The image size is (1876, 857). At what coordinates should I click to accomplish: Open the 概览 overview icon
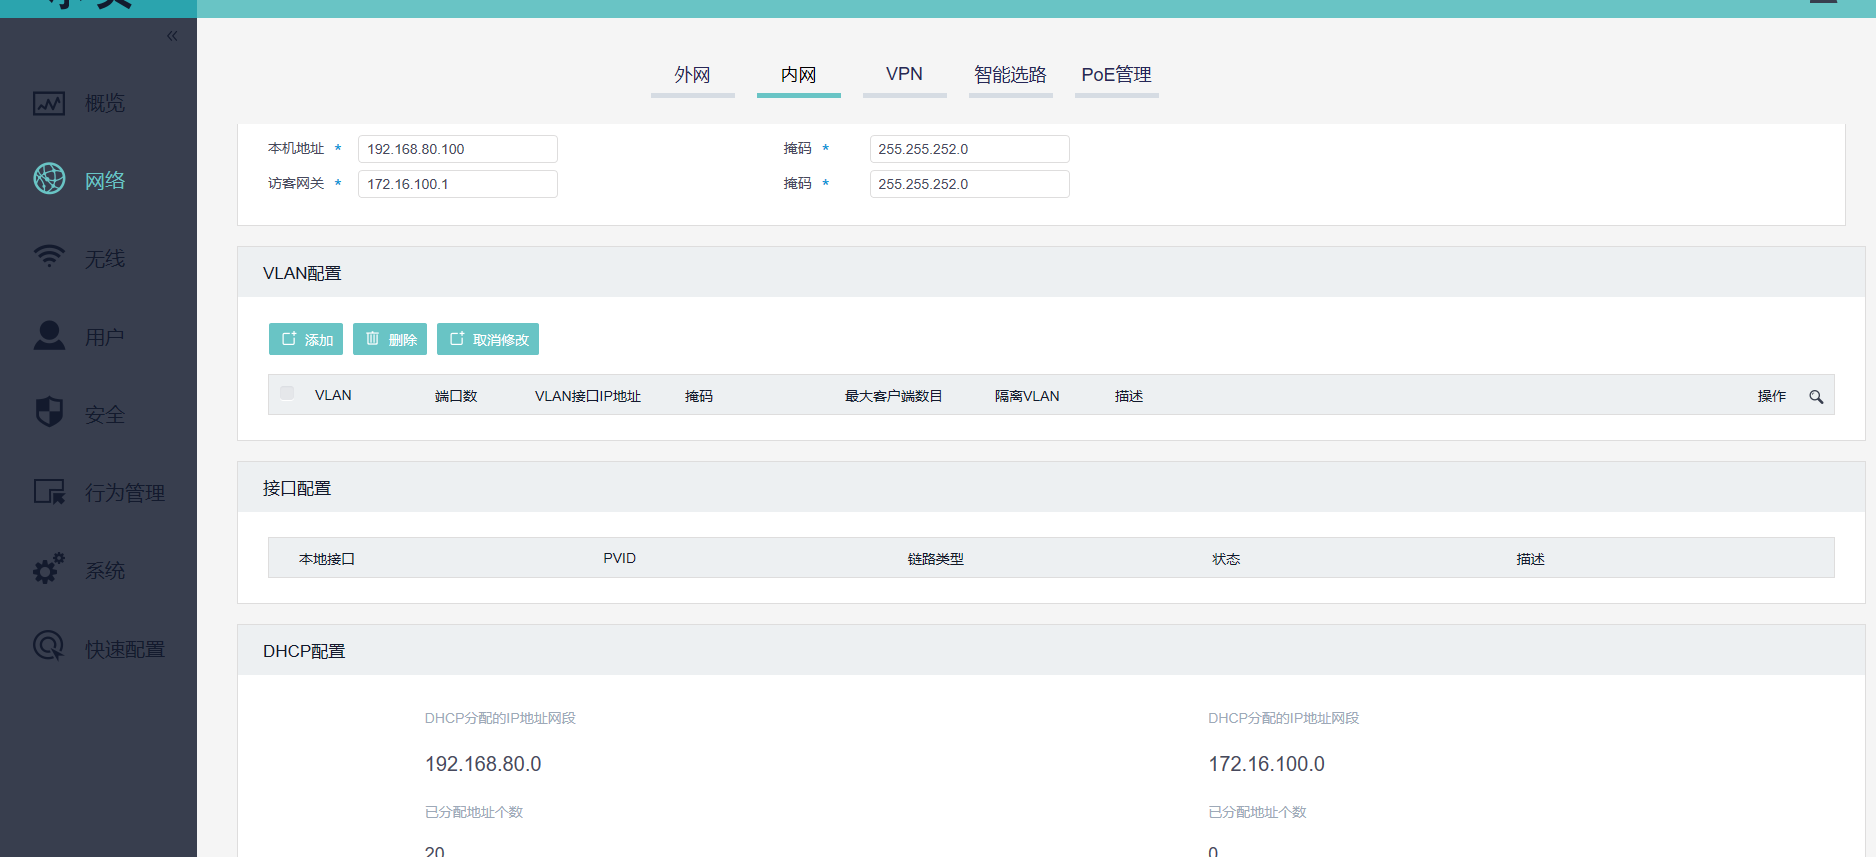point(49,103)
